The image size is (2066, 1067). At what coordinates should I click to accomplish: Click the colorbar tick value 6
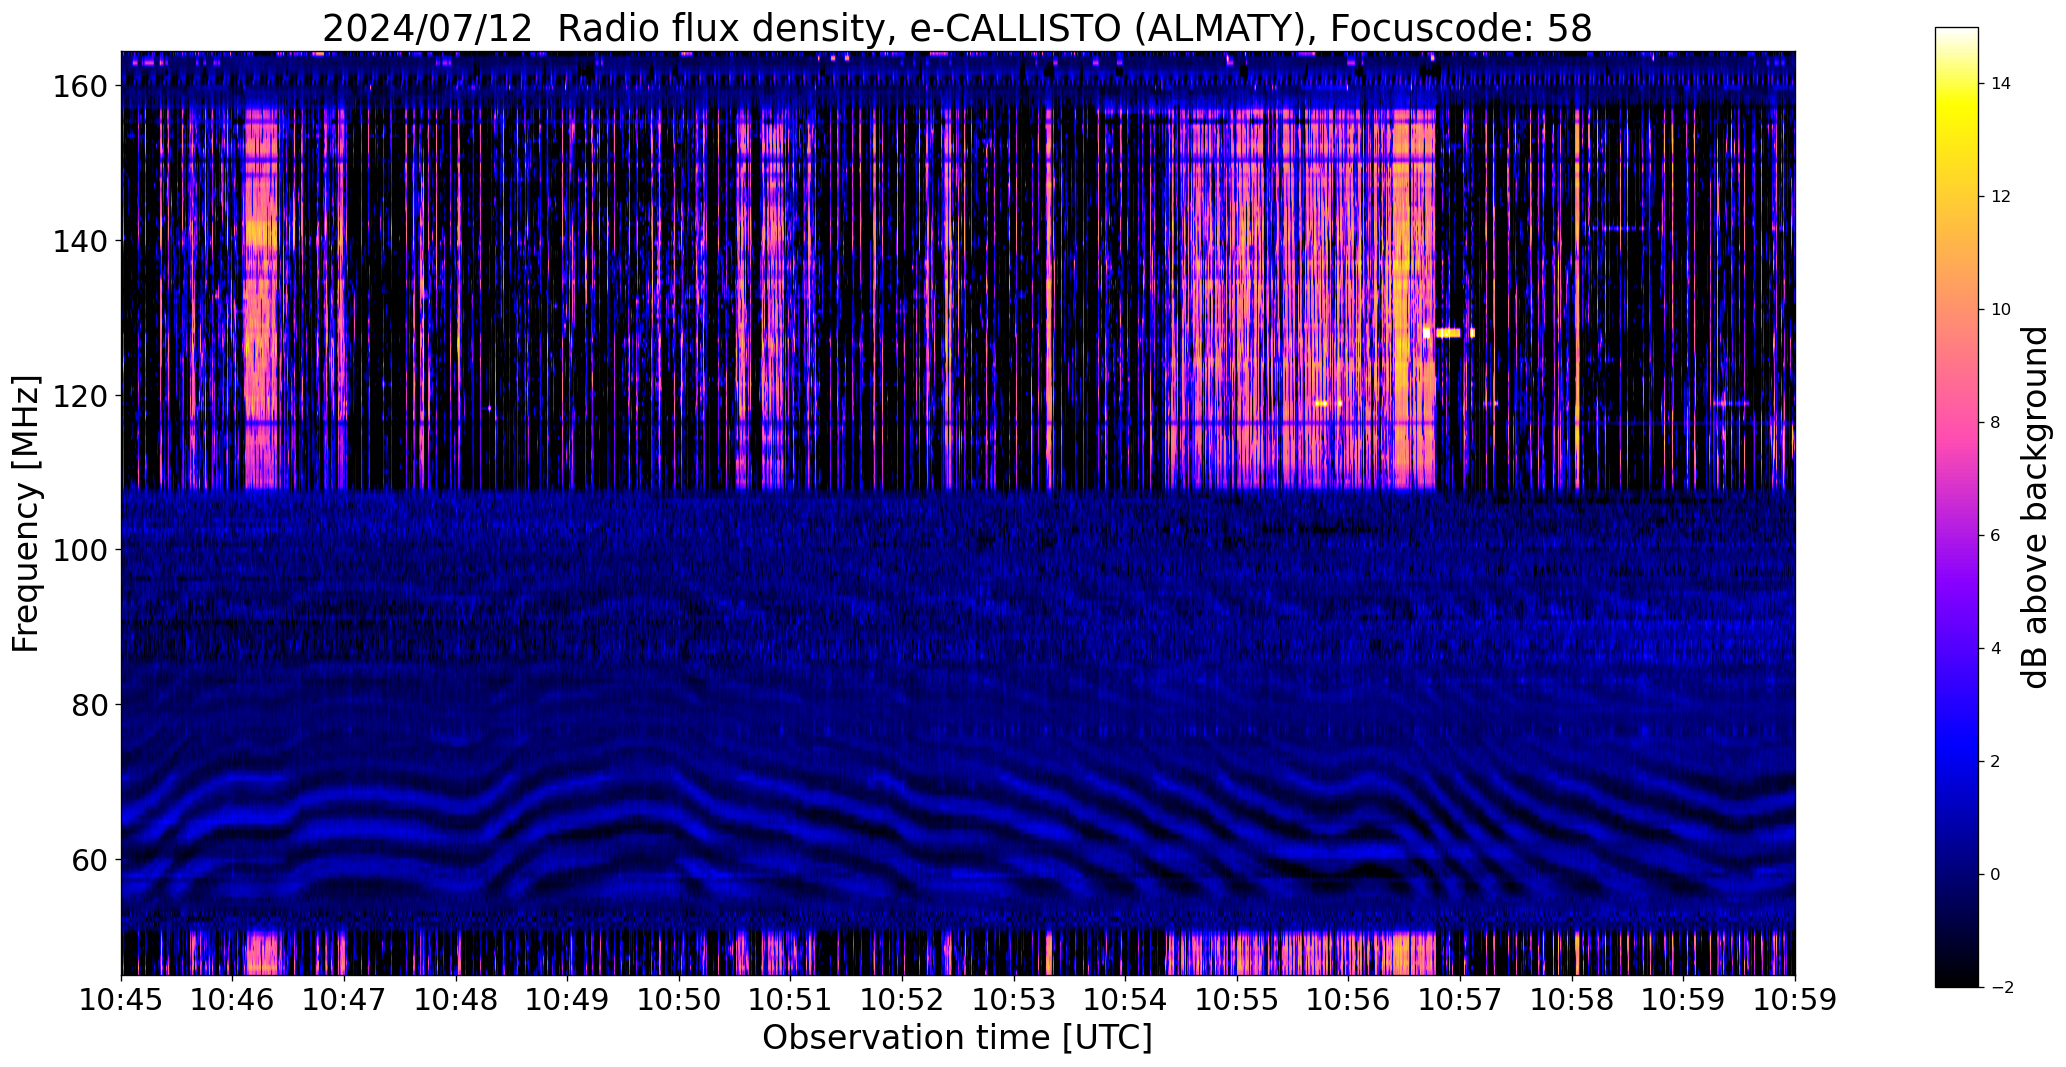(1995, 536)
